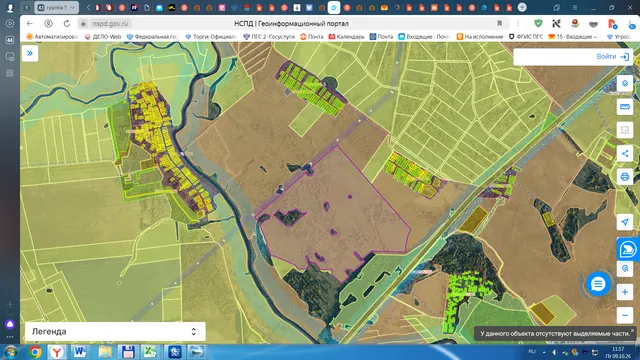Switch RU keyboard language indicator
This screenshot has width=640, height=360.
click(532, 351)
